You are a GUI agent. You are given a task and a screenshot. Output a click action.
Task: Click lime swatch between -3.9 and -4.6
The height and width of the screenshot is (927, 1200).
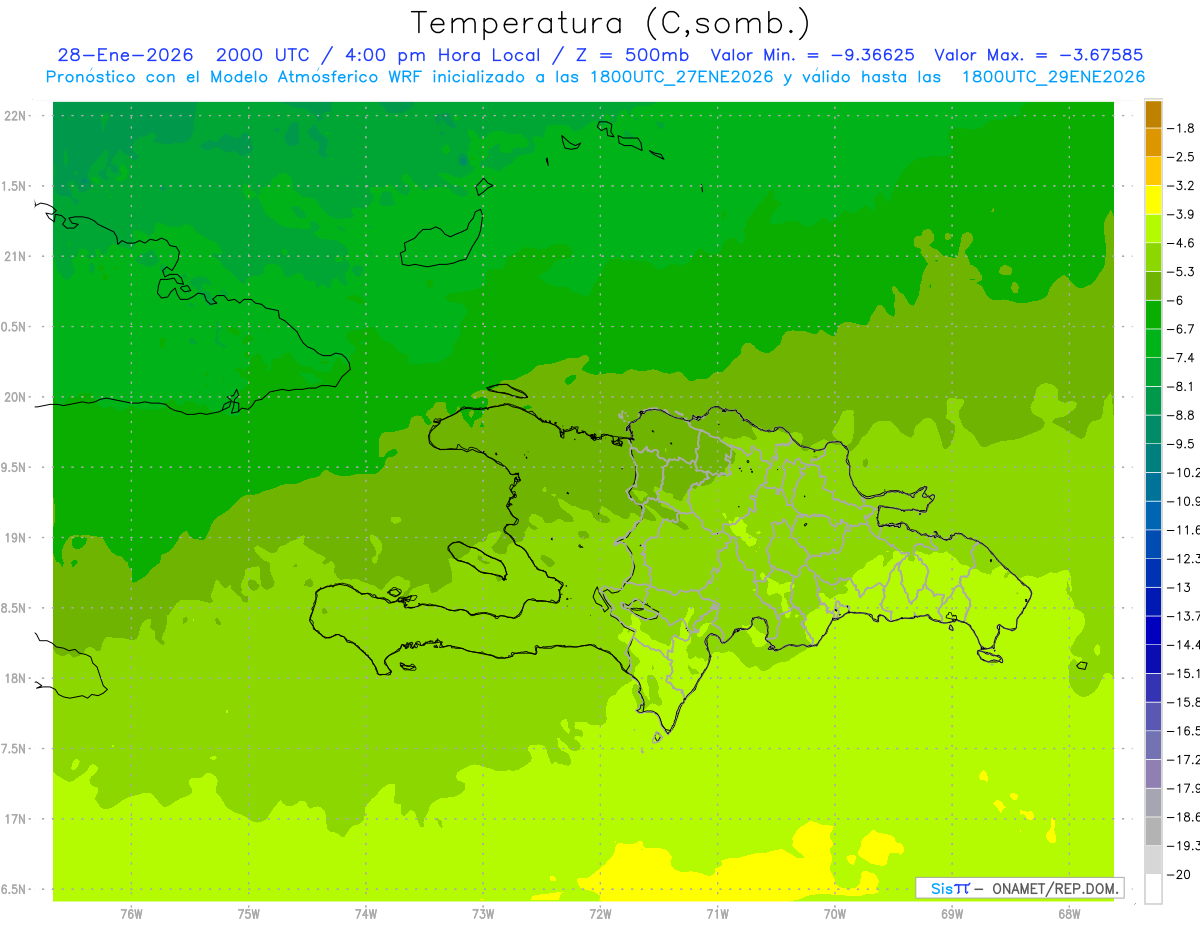click(1153, 229)
